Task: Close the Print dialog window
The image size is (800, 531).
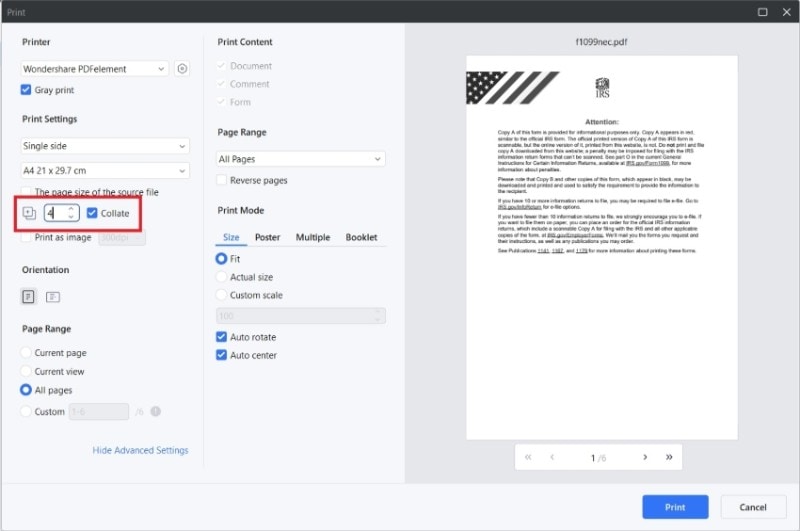Action: [x=786, y=12]
